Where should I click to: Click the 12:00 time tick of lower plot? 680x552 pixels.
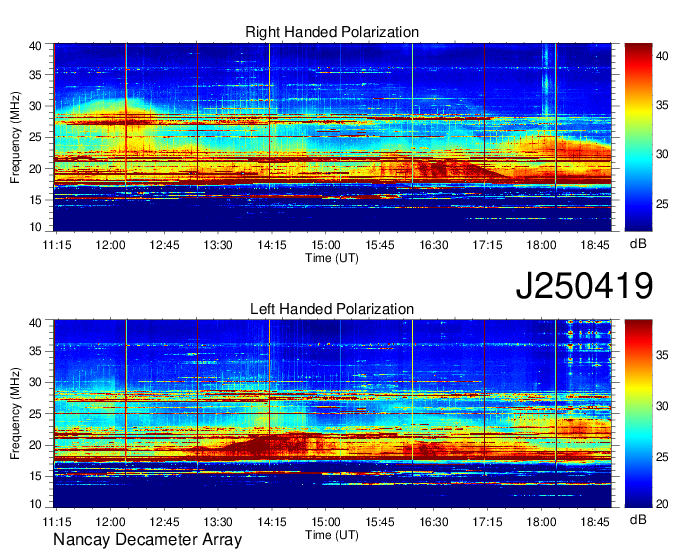111,522
